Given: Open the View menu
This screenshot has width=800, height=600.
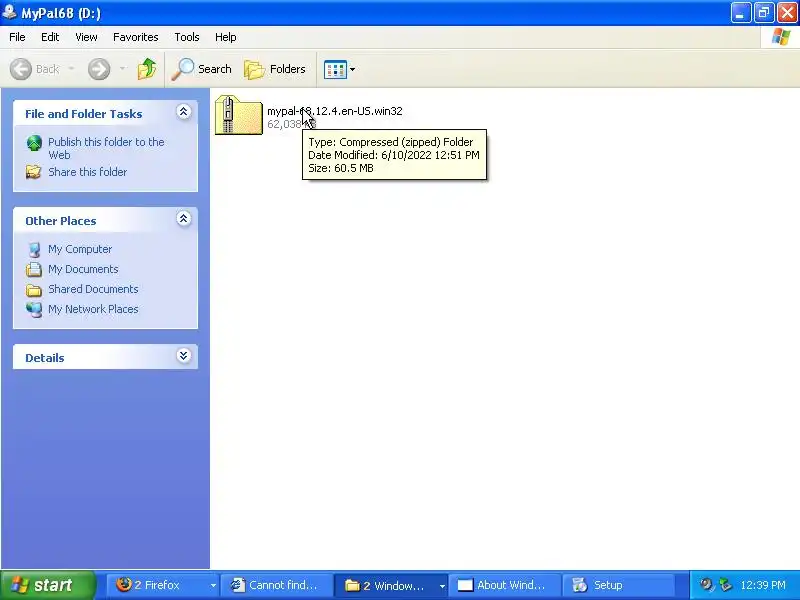Looking at the screenshot, I should tap(86, 37).
